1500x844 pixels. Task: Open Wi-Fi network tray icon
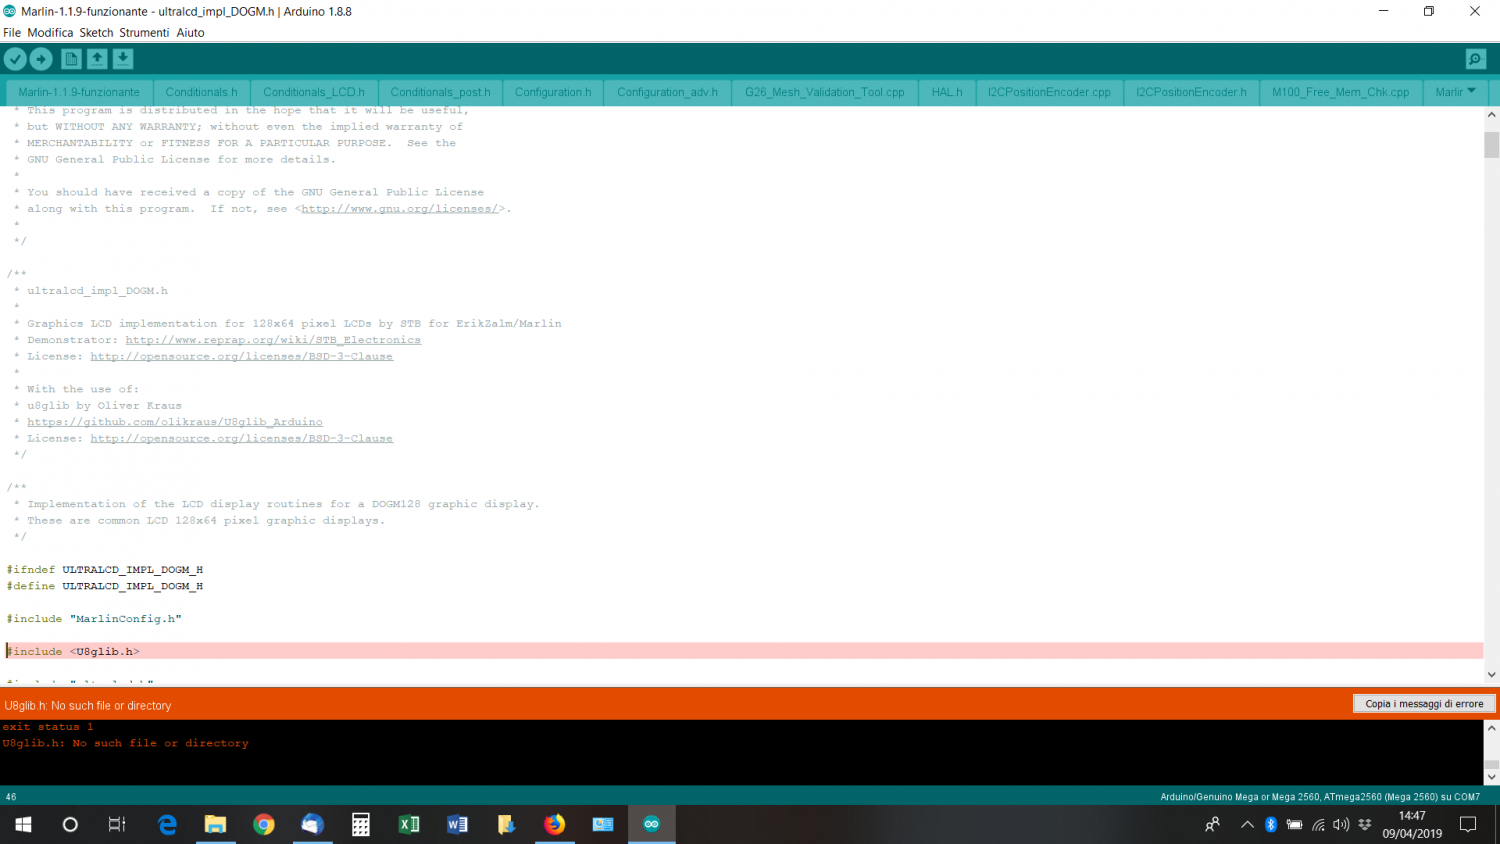1318,824
